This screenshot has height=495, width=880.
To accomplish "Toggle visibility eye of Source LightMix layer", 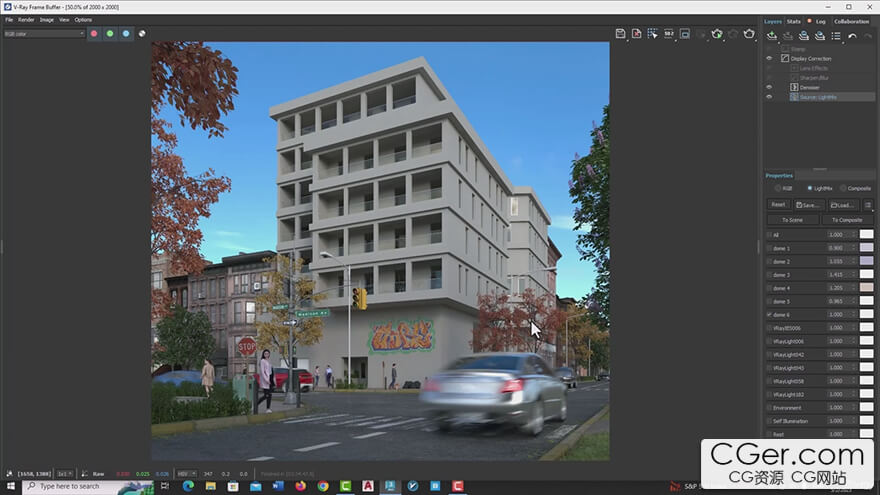I will pyautogui.click(x=769, y=97).
